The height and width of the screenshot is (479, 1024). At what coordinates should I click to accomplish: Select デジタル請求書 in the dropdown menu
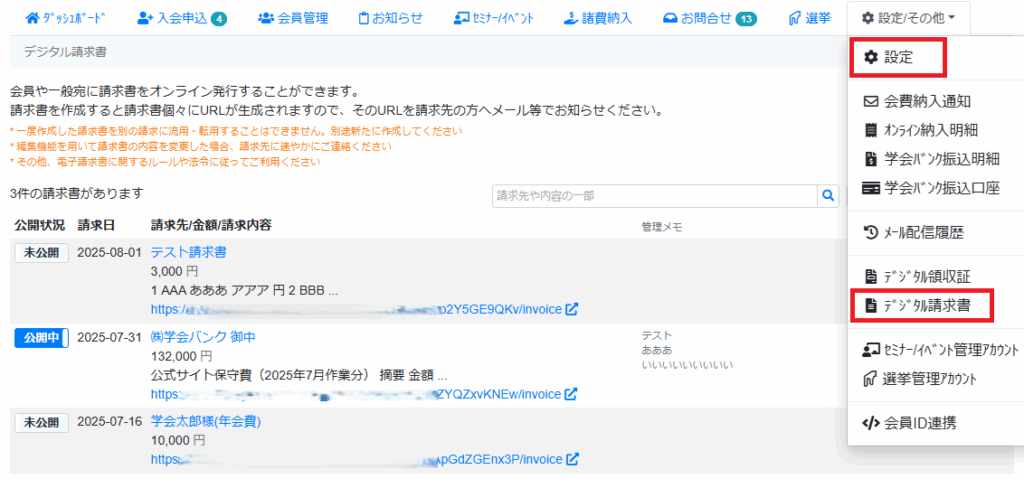click(924, 304)
